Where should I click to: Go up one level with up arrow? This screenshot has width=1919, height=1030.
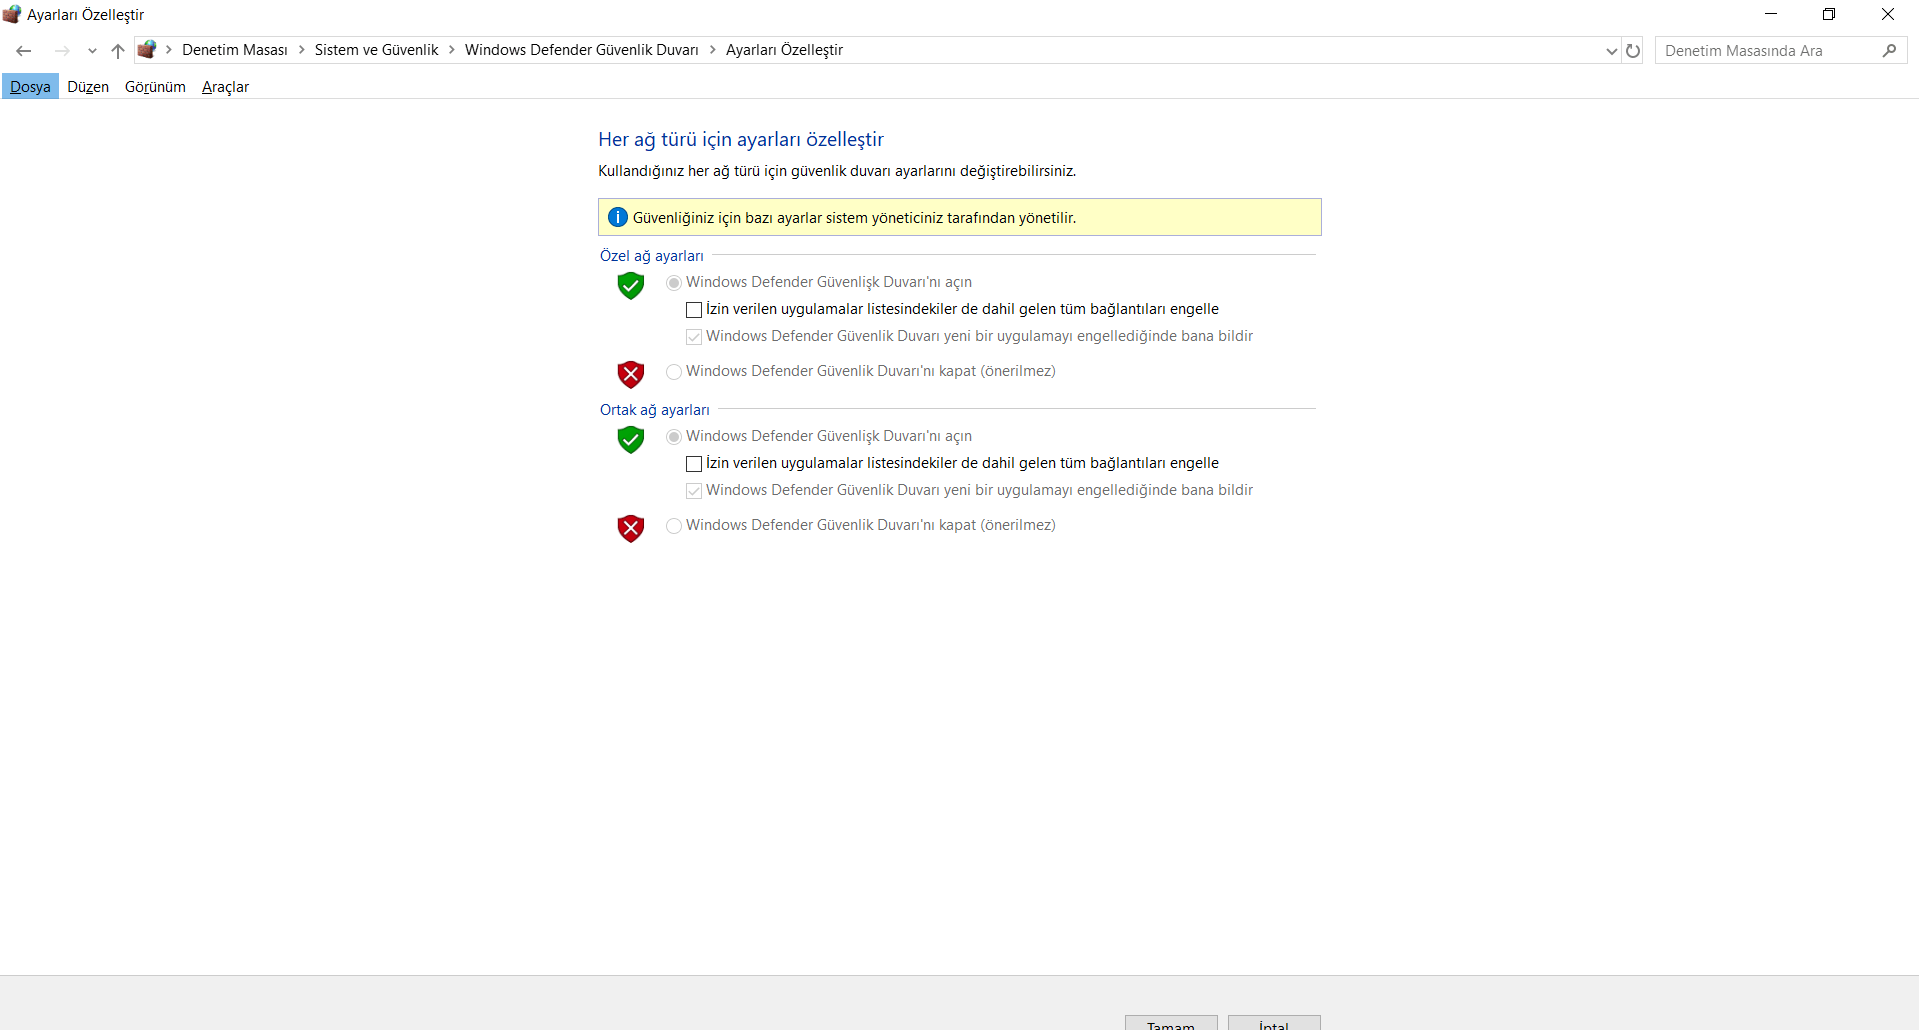click(118, 50)
